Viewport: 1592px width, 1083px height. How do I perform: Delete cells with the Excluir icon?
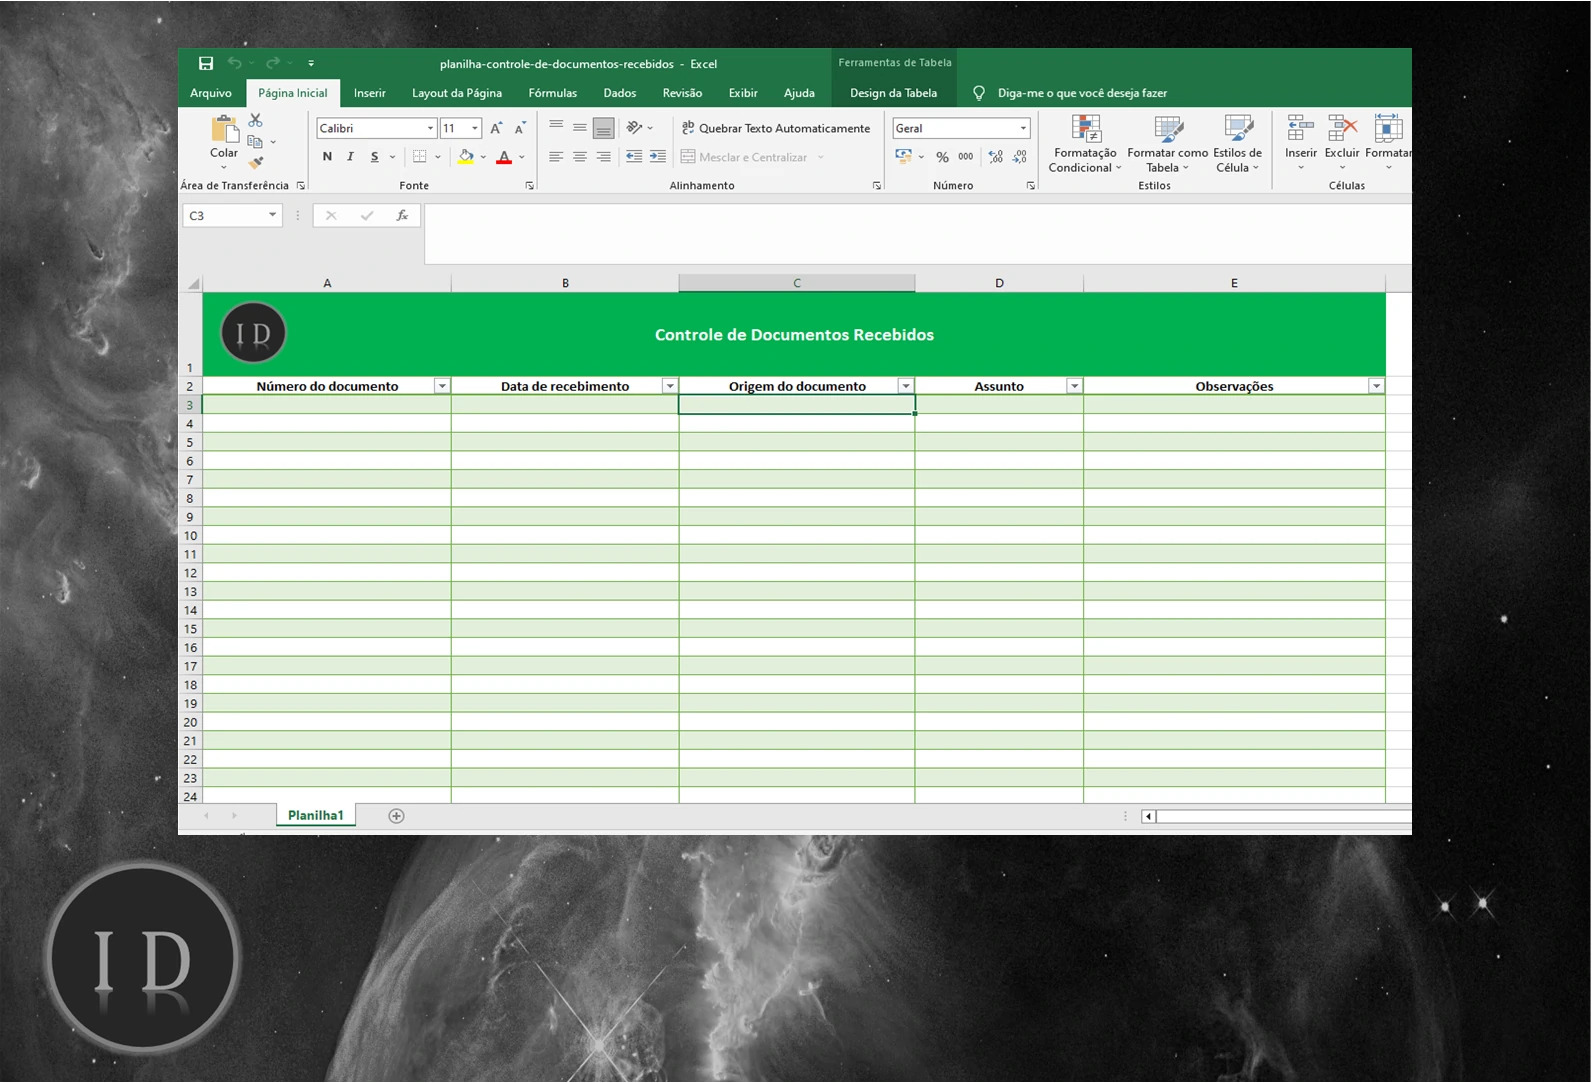1342,128
